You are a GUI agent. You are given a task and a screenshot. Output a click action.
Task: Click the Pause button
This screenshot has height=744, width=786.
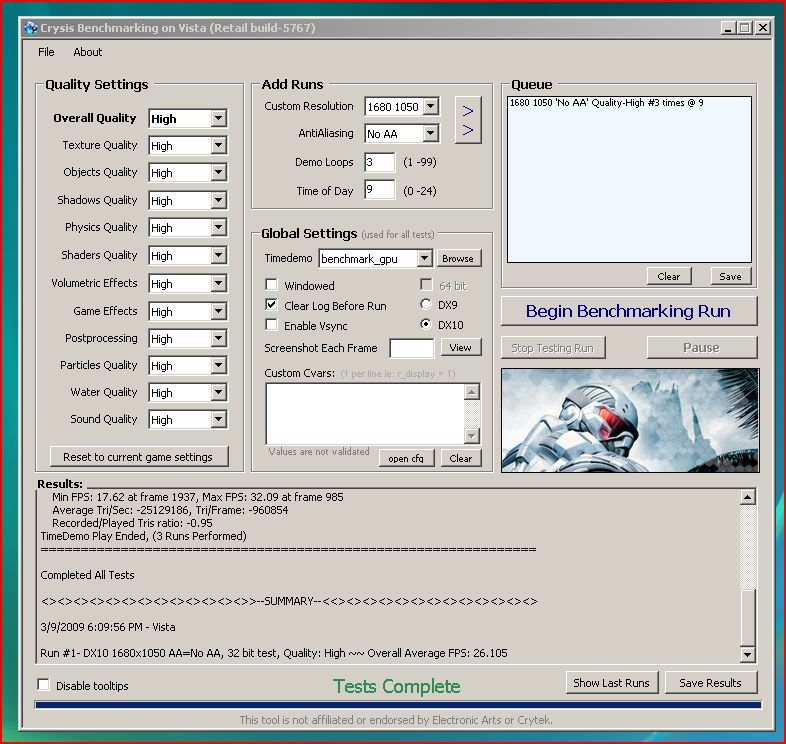coord(701,347)
